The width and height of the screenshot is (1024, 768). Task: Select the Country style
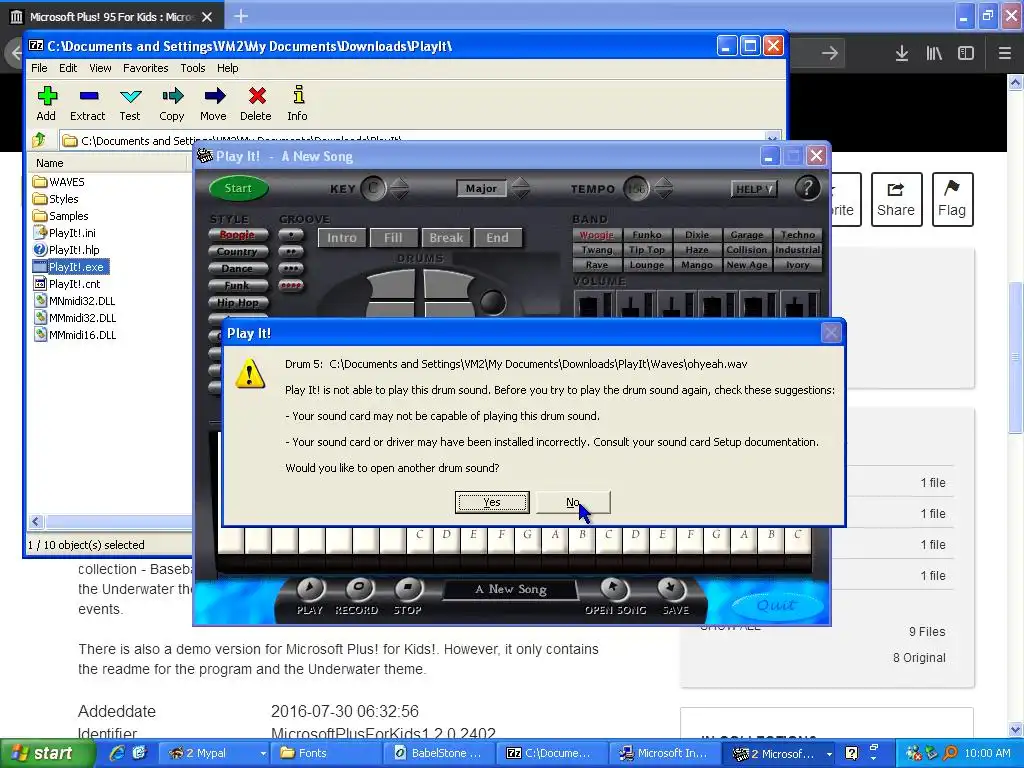tap(238, 251)
